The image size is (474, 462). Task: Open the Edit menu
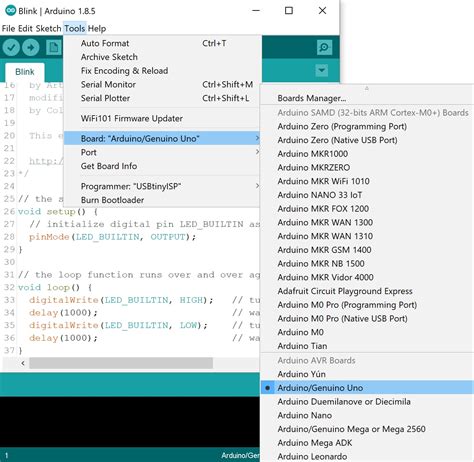coord(25,28)
